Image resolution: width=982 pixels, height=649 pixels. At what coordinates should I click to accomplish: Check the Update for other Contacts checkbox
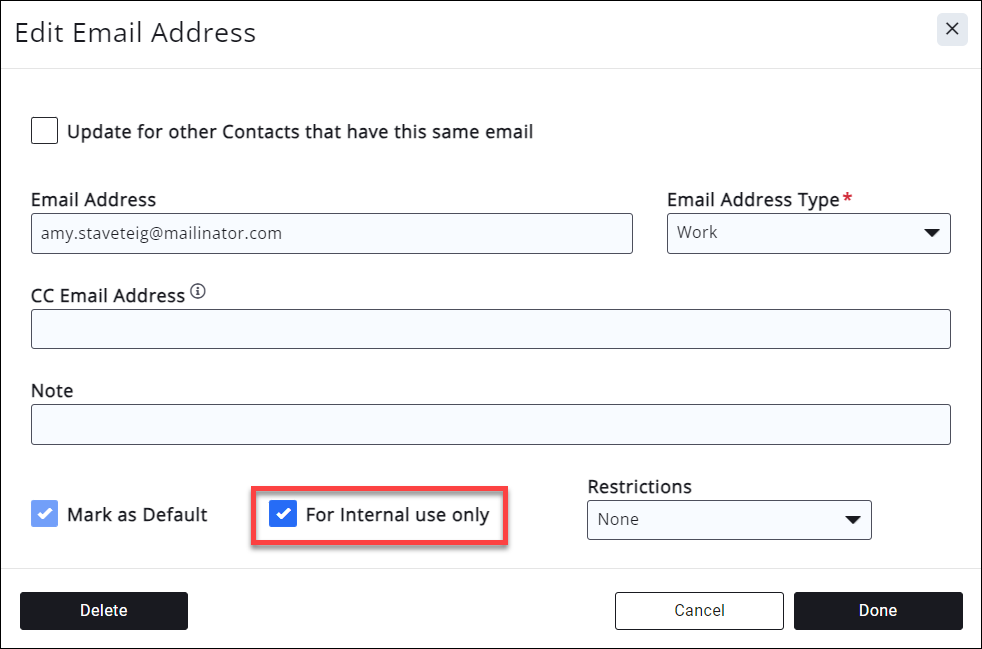coord(45,131)
